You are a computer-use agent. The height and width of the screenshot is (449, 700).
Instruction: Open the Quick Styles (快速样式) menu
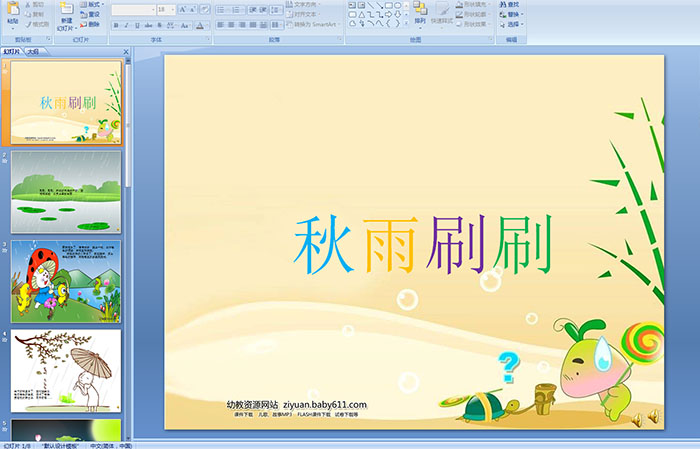(442, 13)
